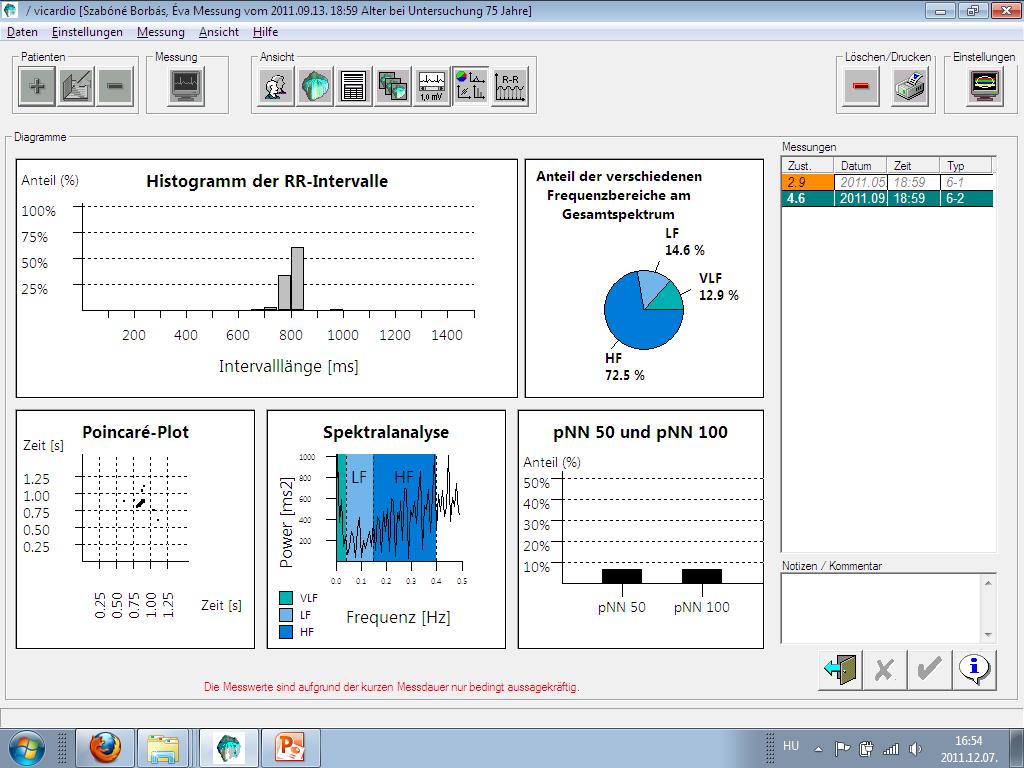Viewport: 1024px width, 768px height.
Task: Click the LF 14.6 % pie label
Action: pos(684,242)
